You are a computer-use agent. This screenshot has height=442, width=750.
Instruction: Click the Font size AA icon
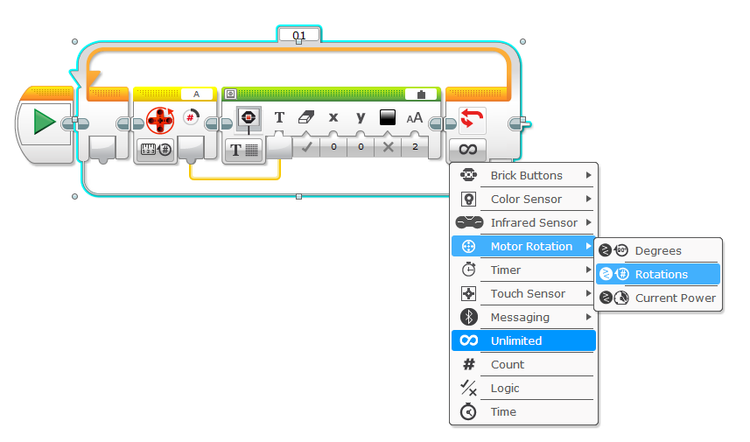point(414,118)
